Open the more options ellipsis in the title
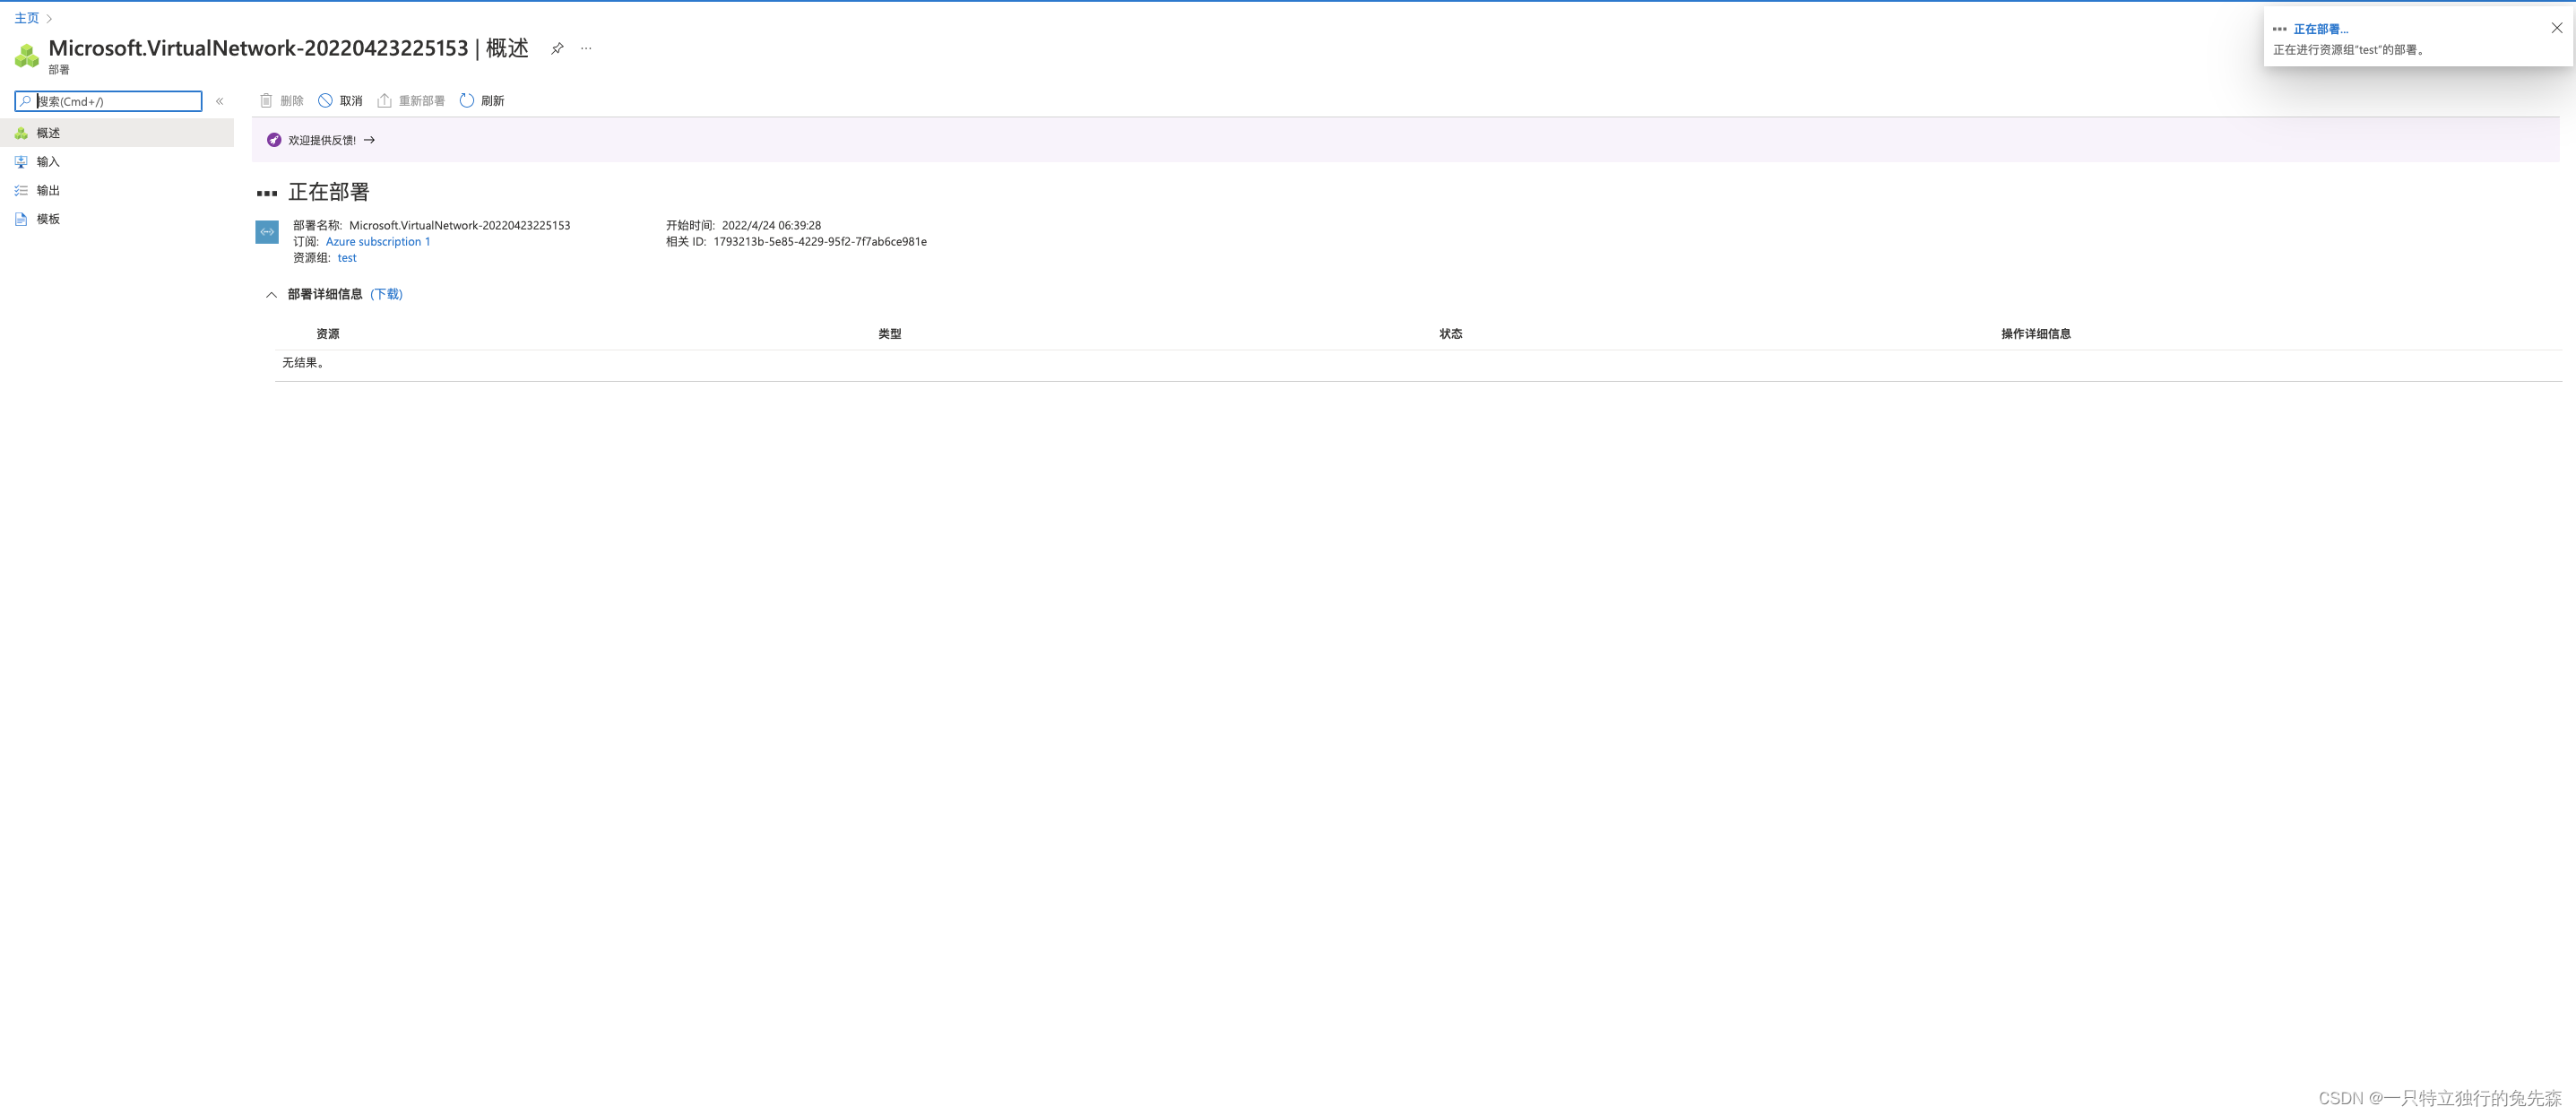 (586, 48)
